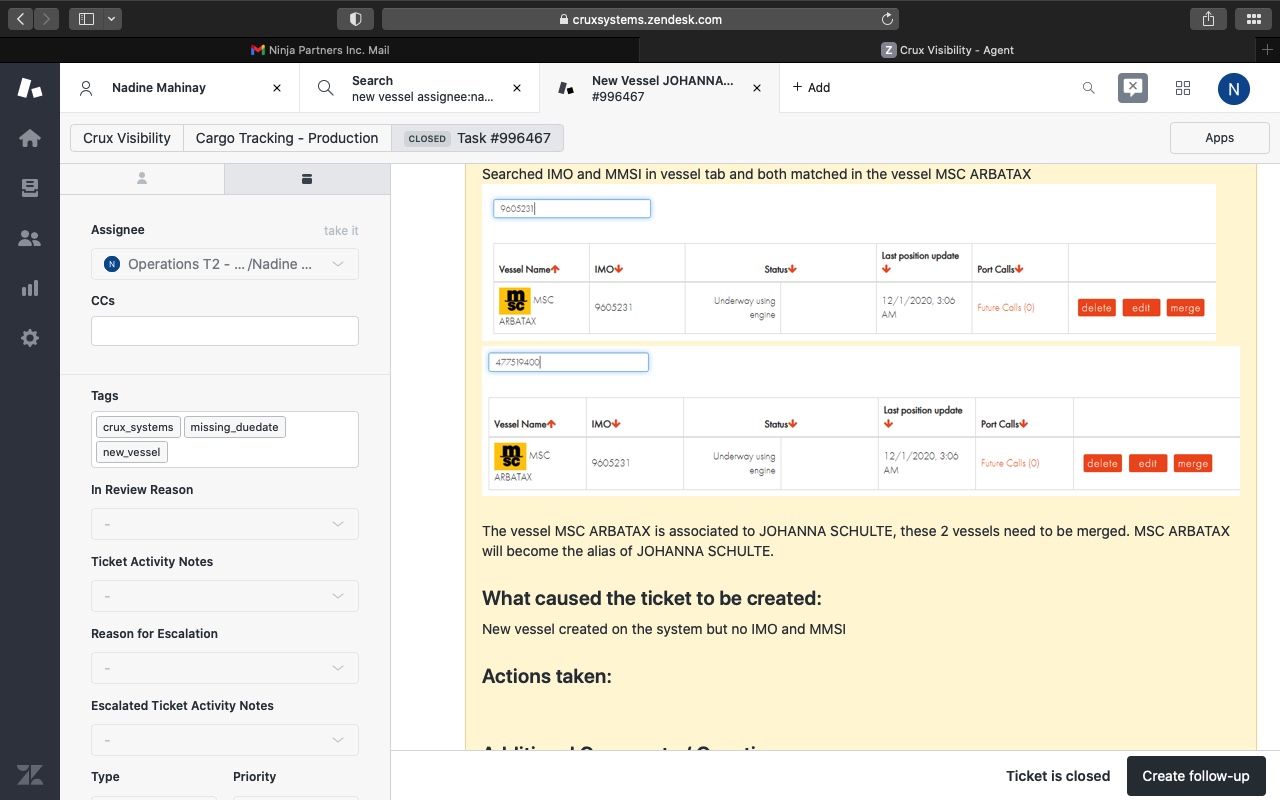Open the Reporting bar chart icon
This screenshot has height=800, width=1280.
[30, 288]
